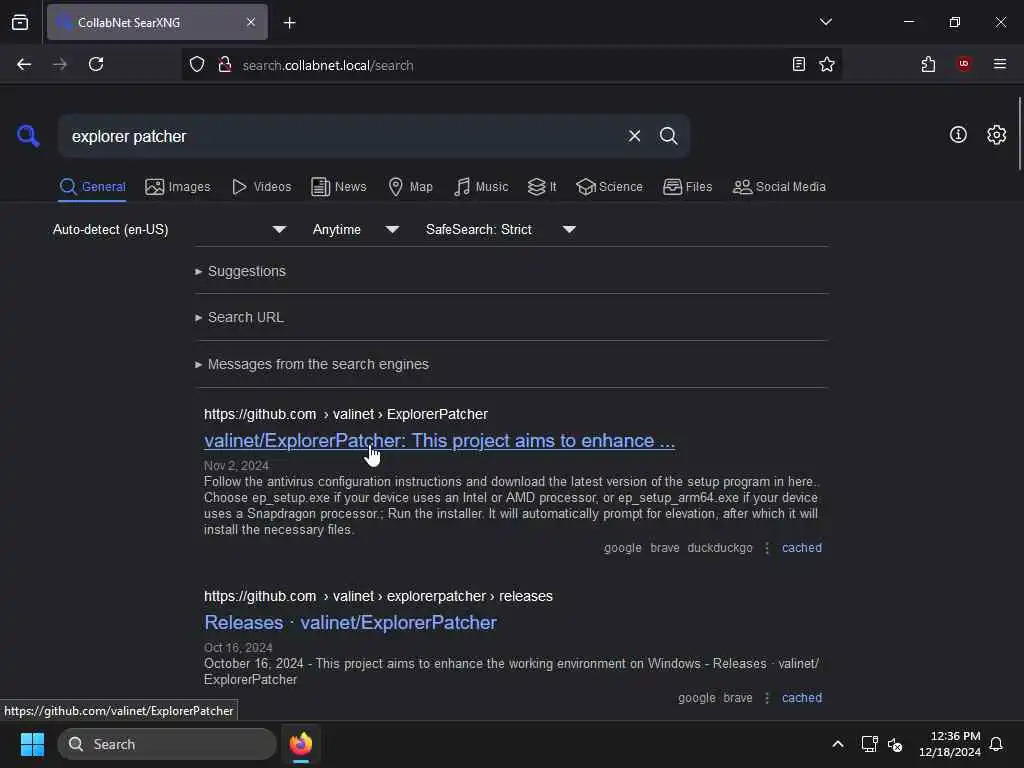Open network status tray icon
The height and width of the screenshot is (768, 1024).
869,744
